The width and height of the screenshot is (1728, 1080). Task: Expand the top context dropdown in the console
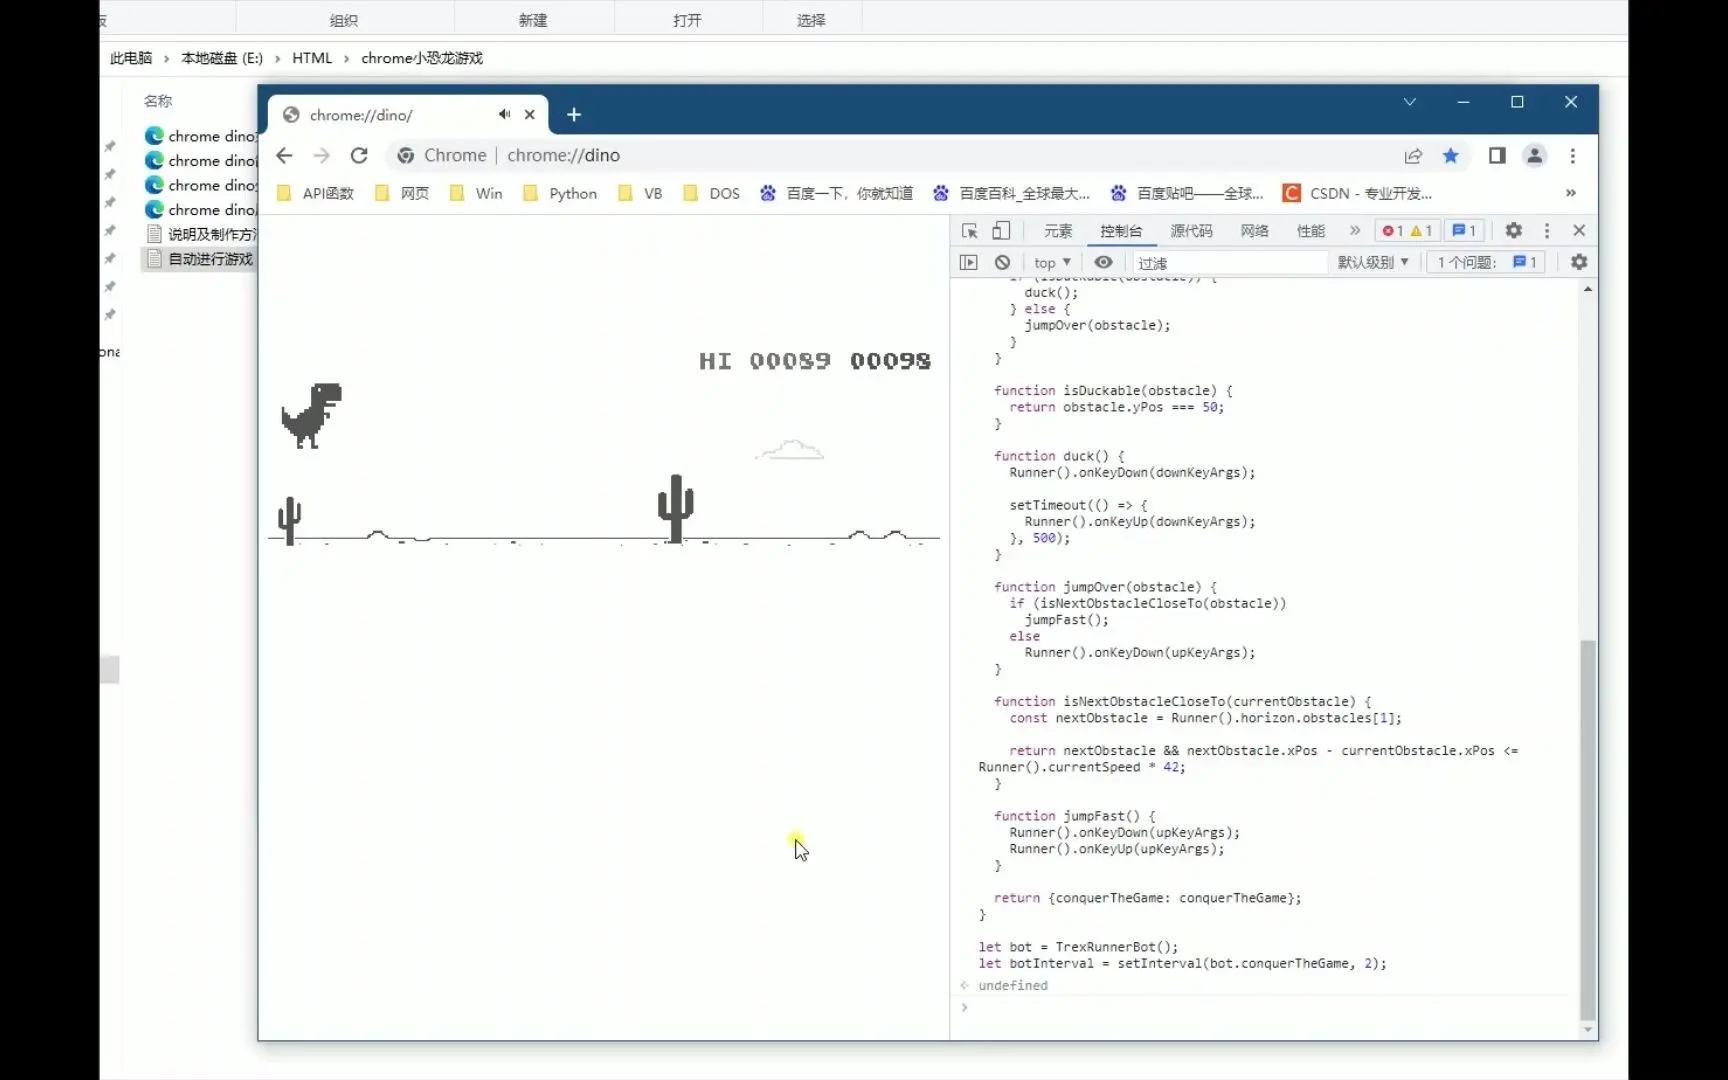[x=1052, y=262]
